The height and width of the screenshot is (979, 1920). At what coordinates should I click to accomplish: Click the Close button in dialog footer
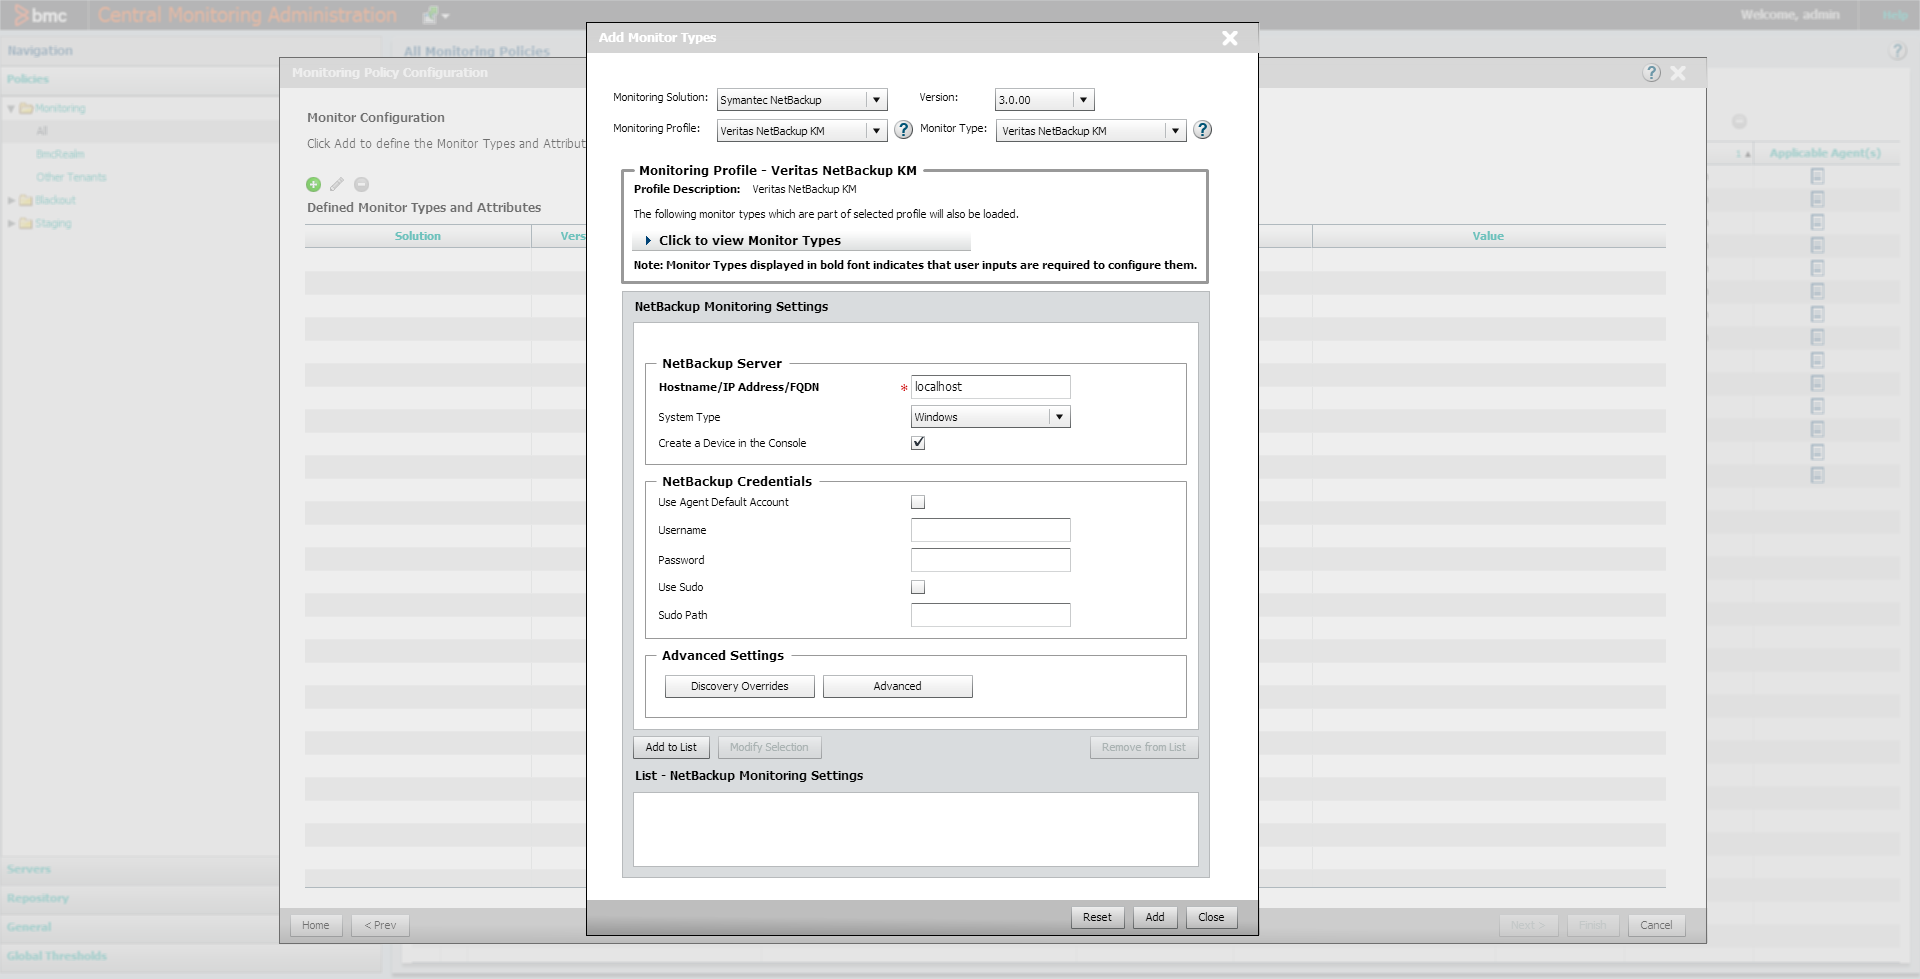coord(1211,917)
